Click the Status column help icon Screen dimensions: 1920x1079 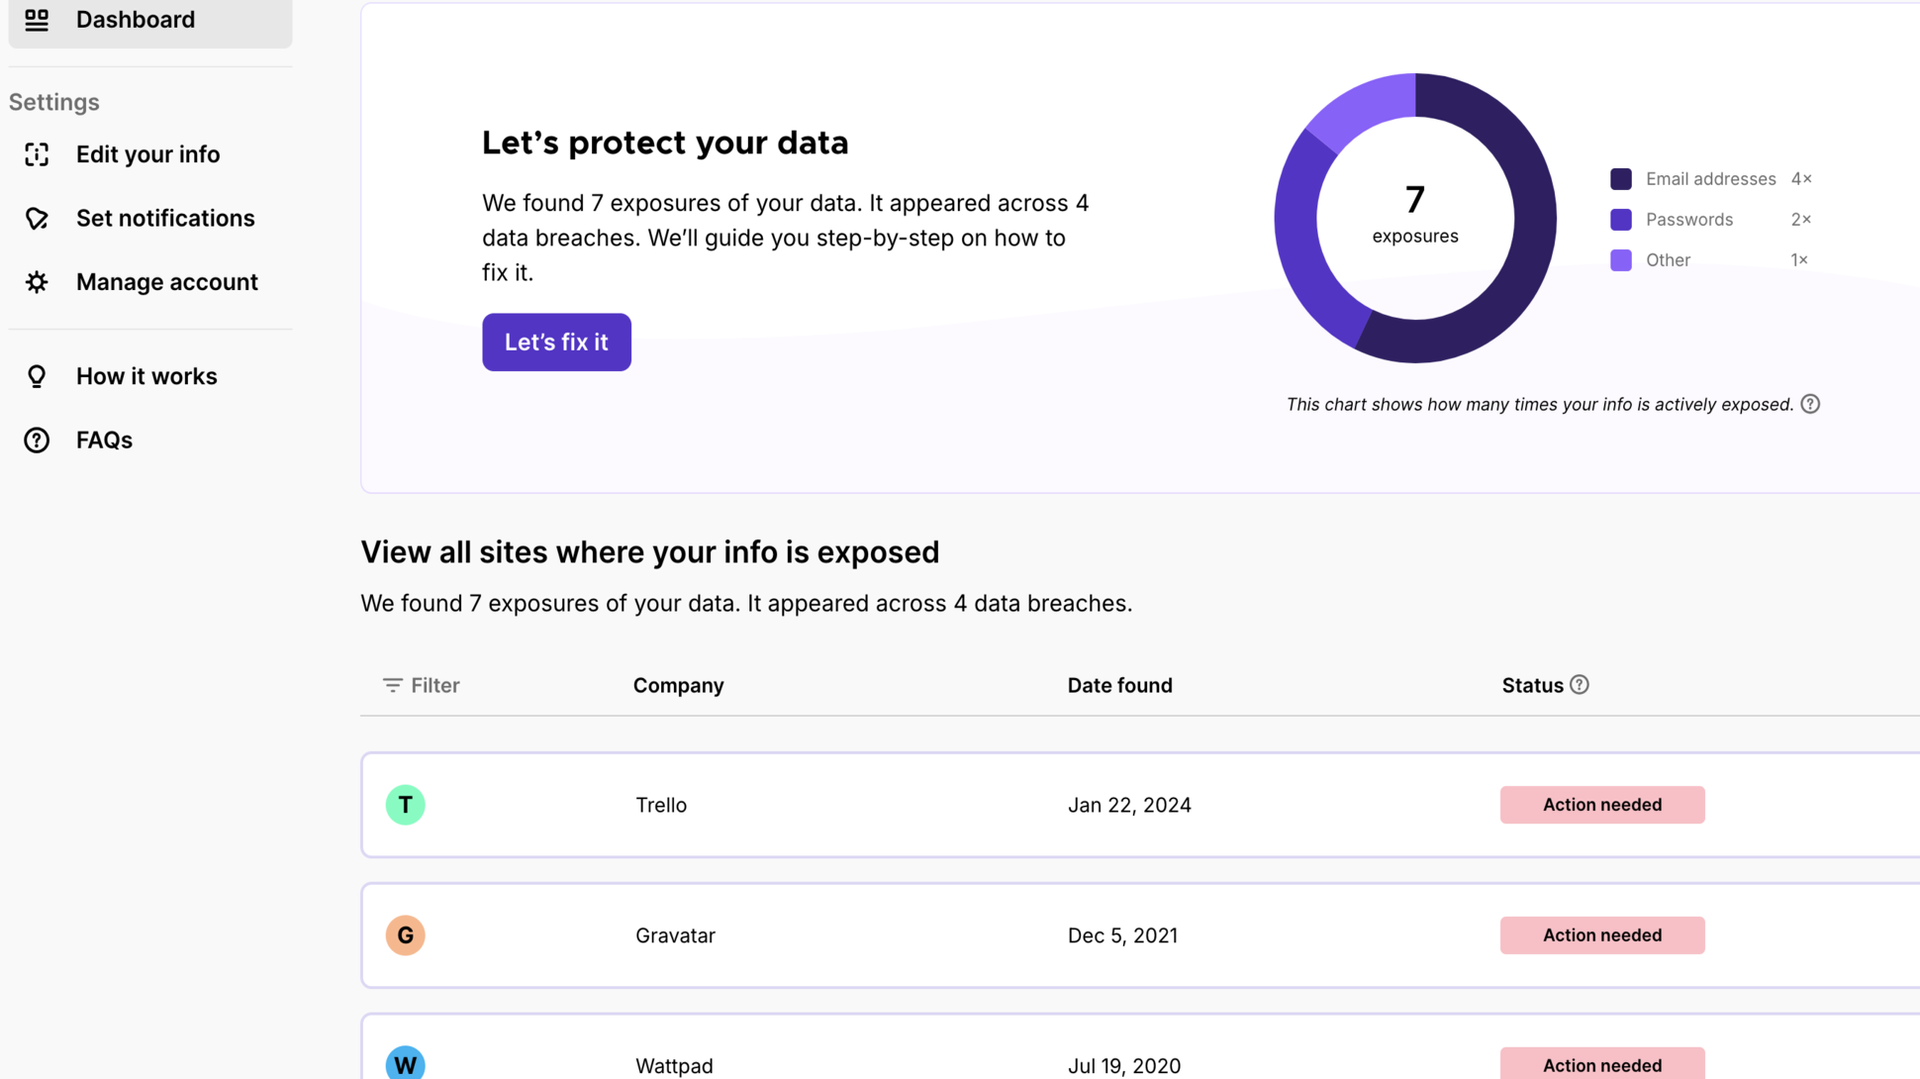(1579, 685)
